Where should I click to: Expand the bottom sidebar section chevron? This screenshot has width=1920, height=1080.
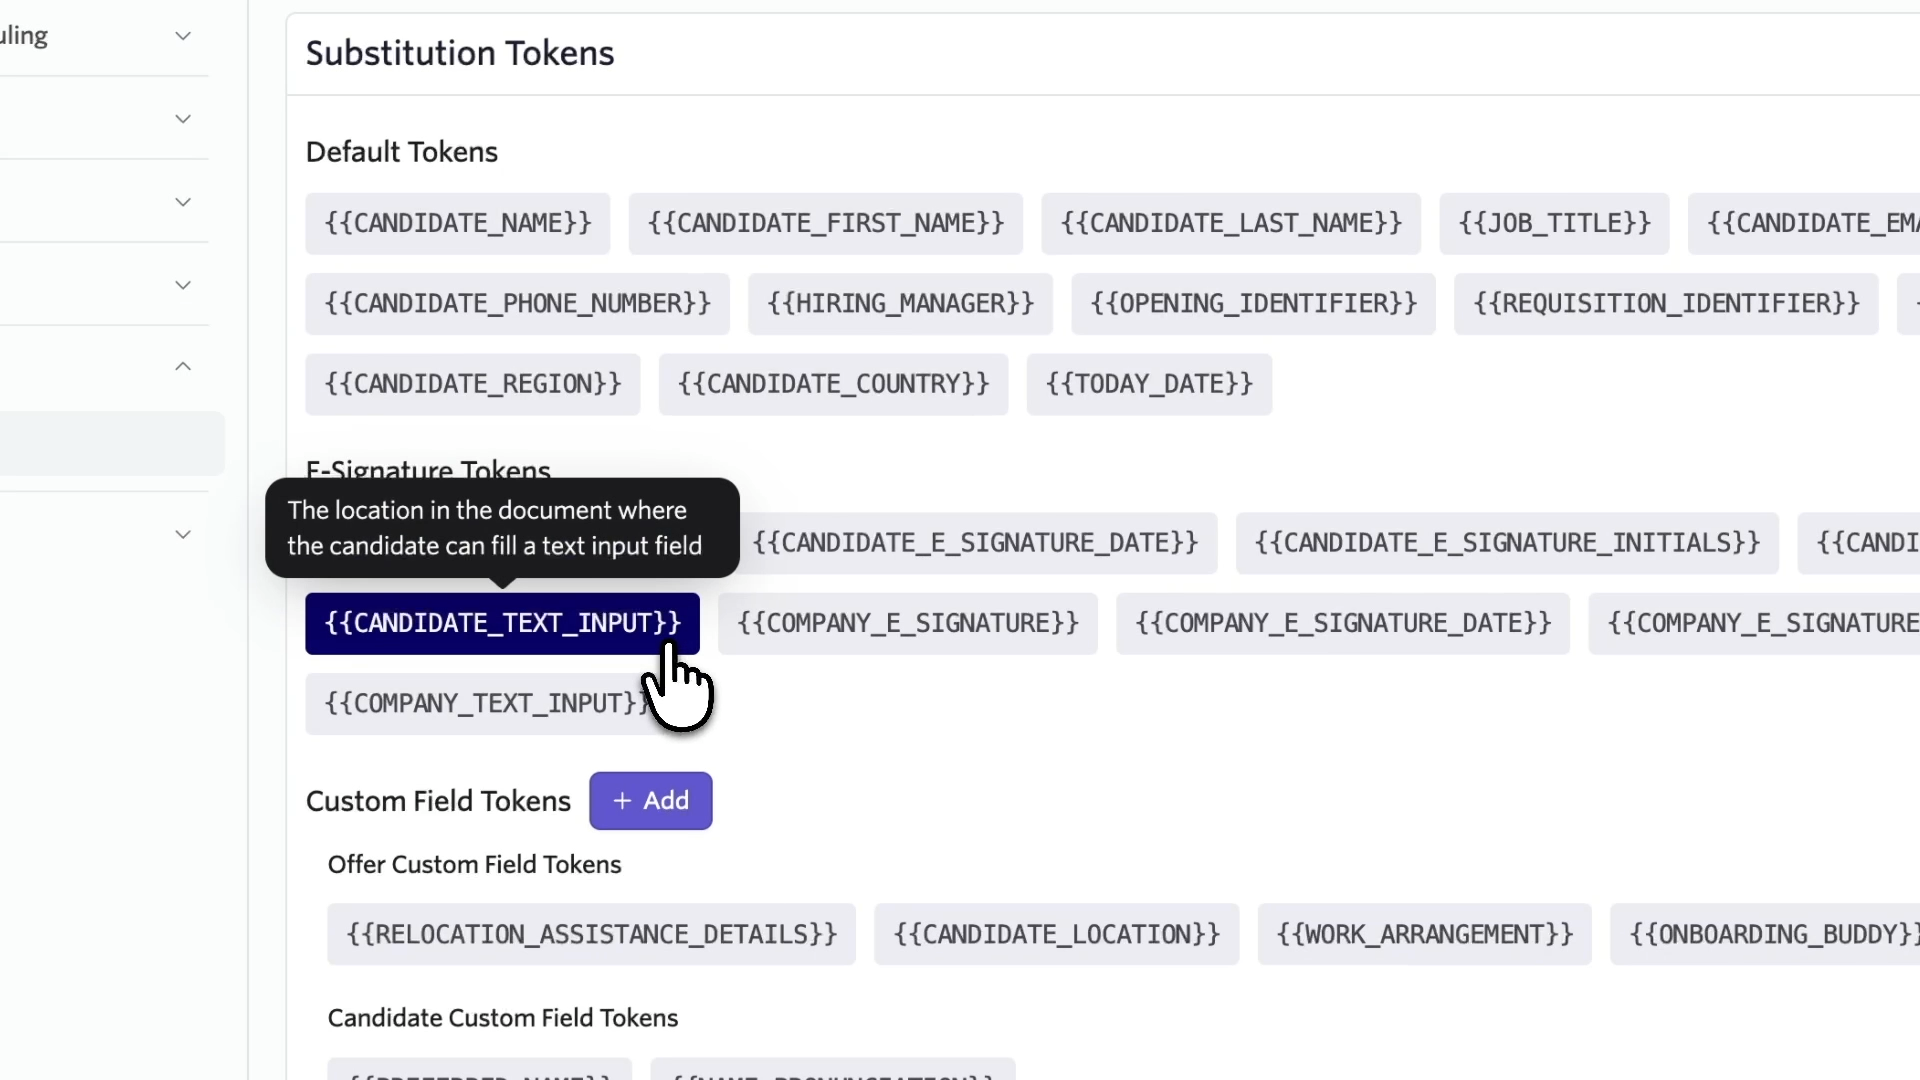182,535
